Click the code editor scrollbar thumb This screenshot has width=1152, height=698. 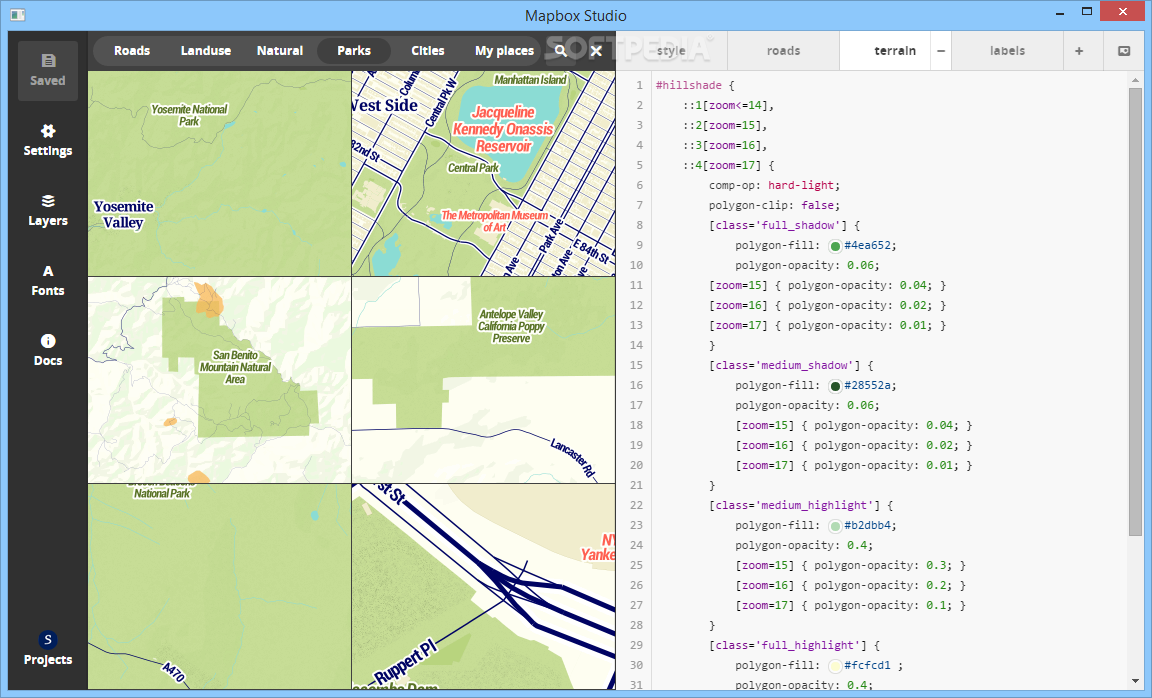[1135, 312]
